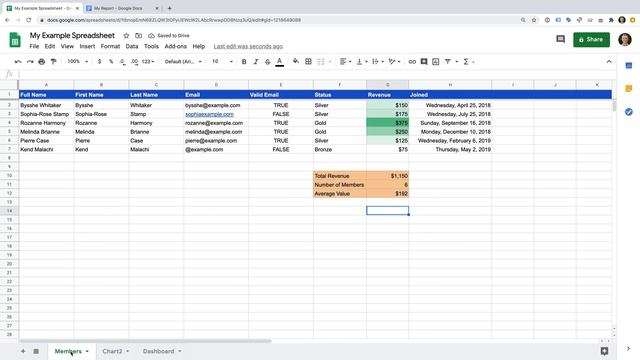
Task: Toggle italic formatting
Action: point(256,62)
